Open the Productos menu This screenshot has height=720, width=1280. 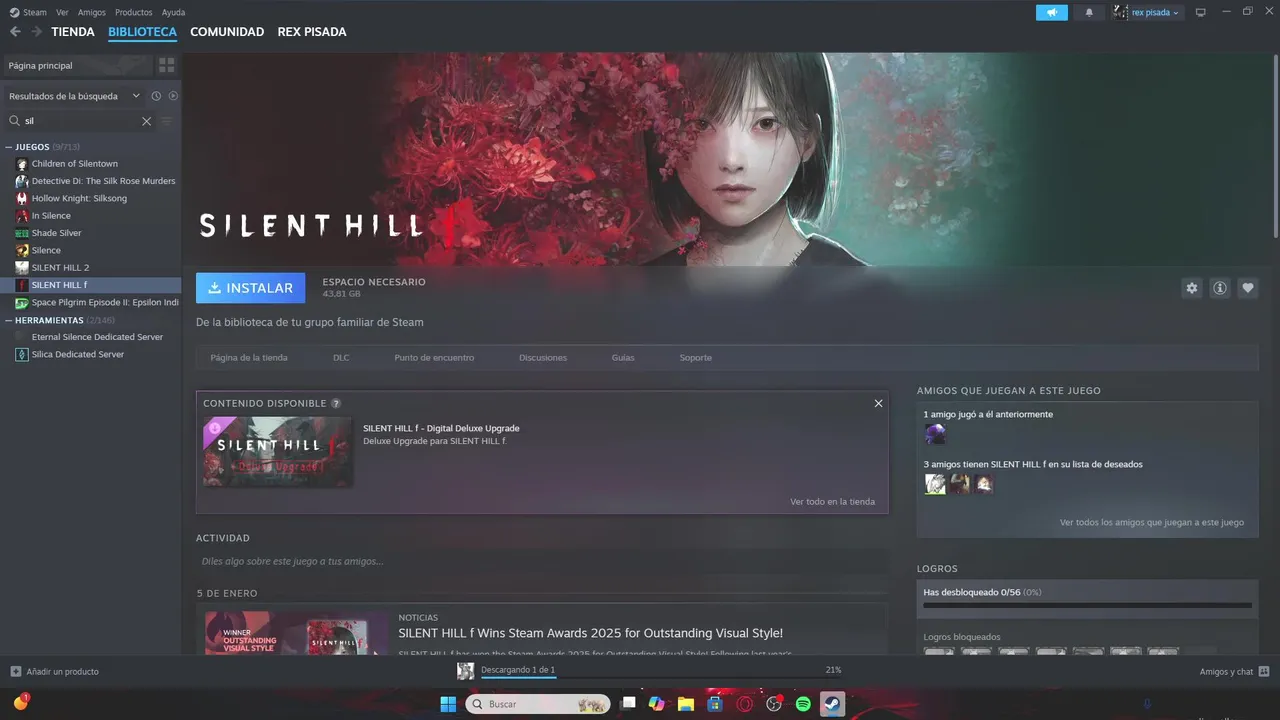pyautogui.click(x=134, y=12)
